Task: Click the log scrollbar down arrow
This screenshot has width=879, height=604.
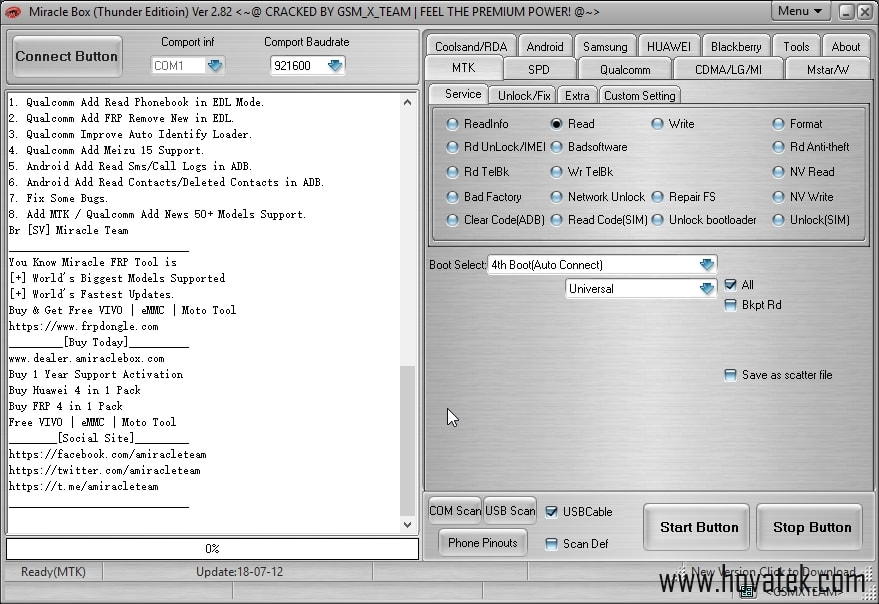Action: [408, 525]
